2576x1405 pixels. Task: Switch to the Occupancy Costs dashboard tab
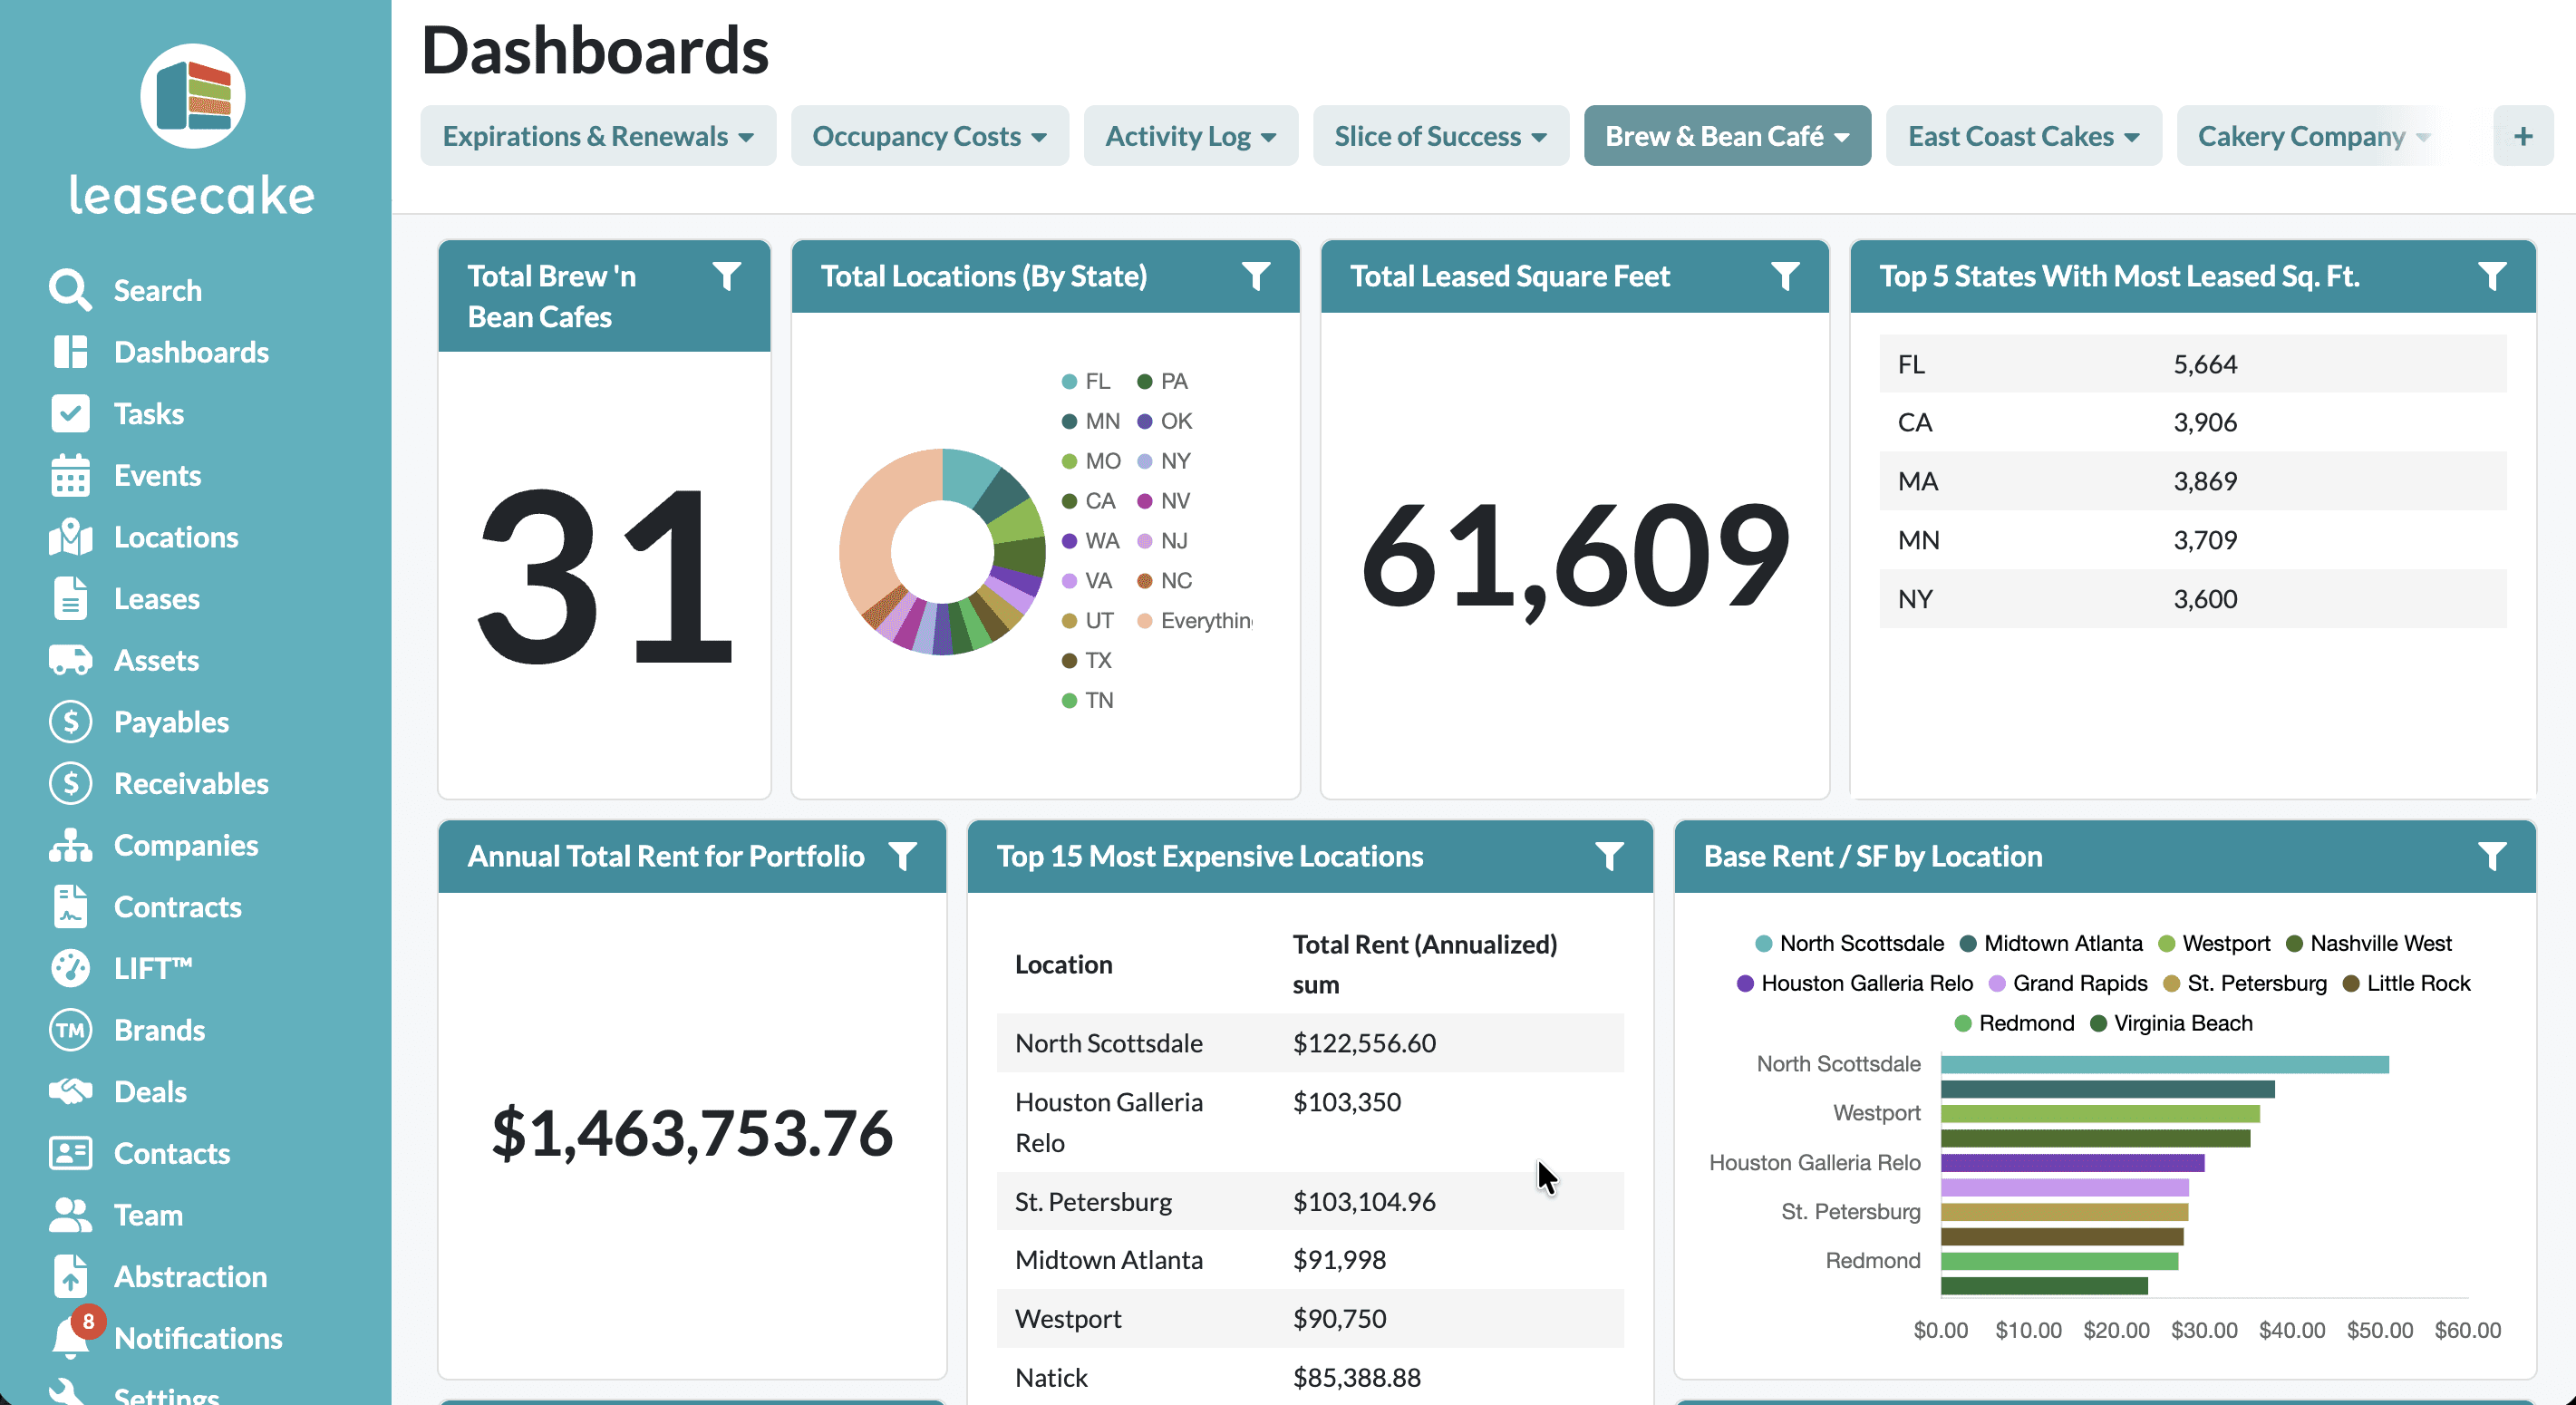[916, 136]
